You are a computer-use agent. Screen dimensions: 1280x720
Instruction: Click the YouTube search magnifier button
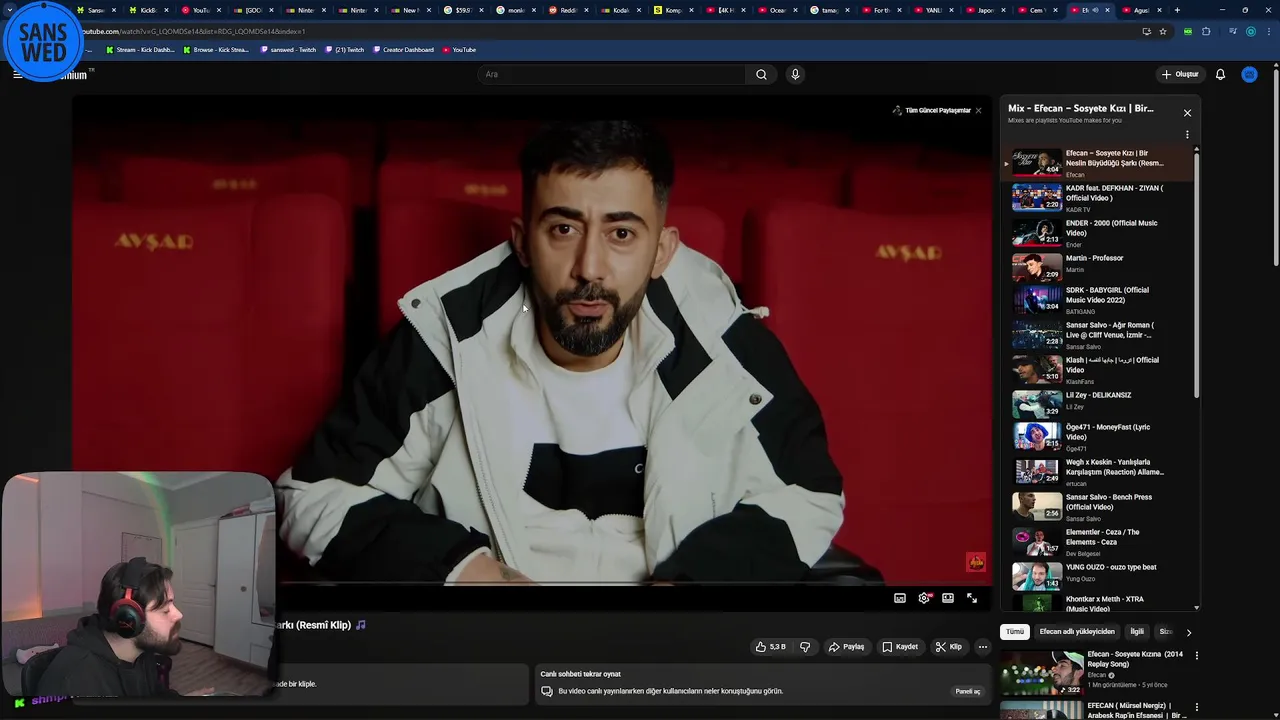[761, 74]
